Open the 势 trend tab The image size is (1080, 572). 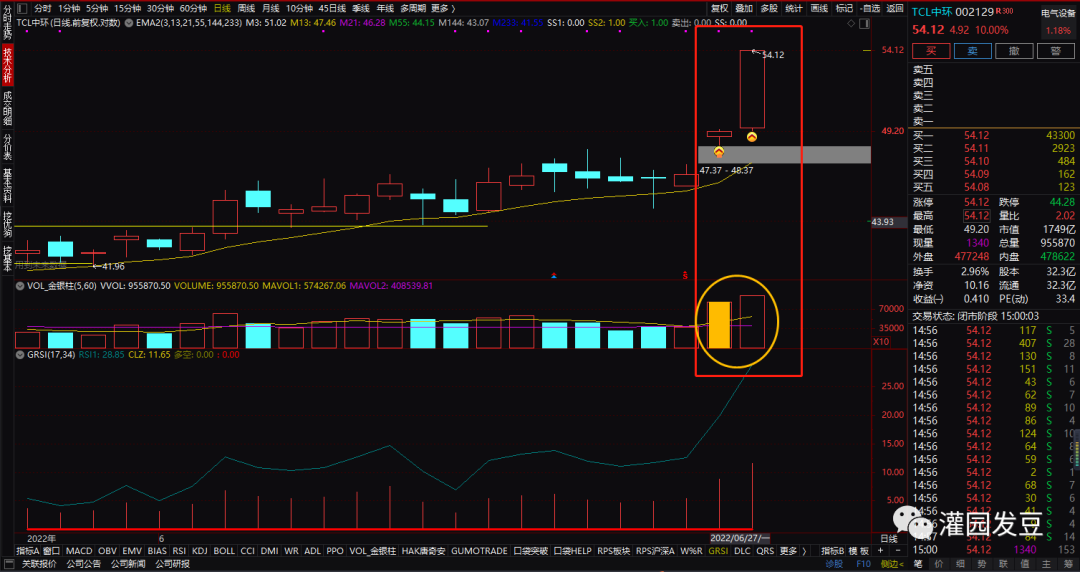click(982, 564)
